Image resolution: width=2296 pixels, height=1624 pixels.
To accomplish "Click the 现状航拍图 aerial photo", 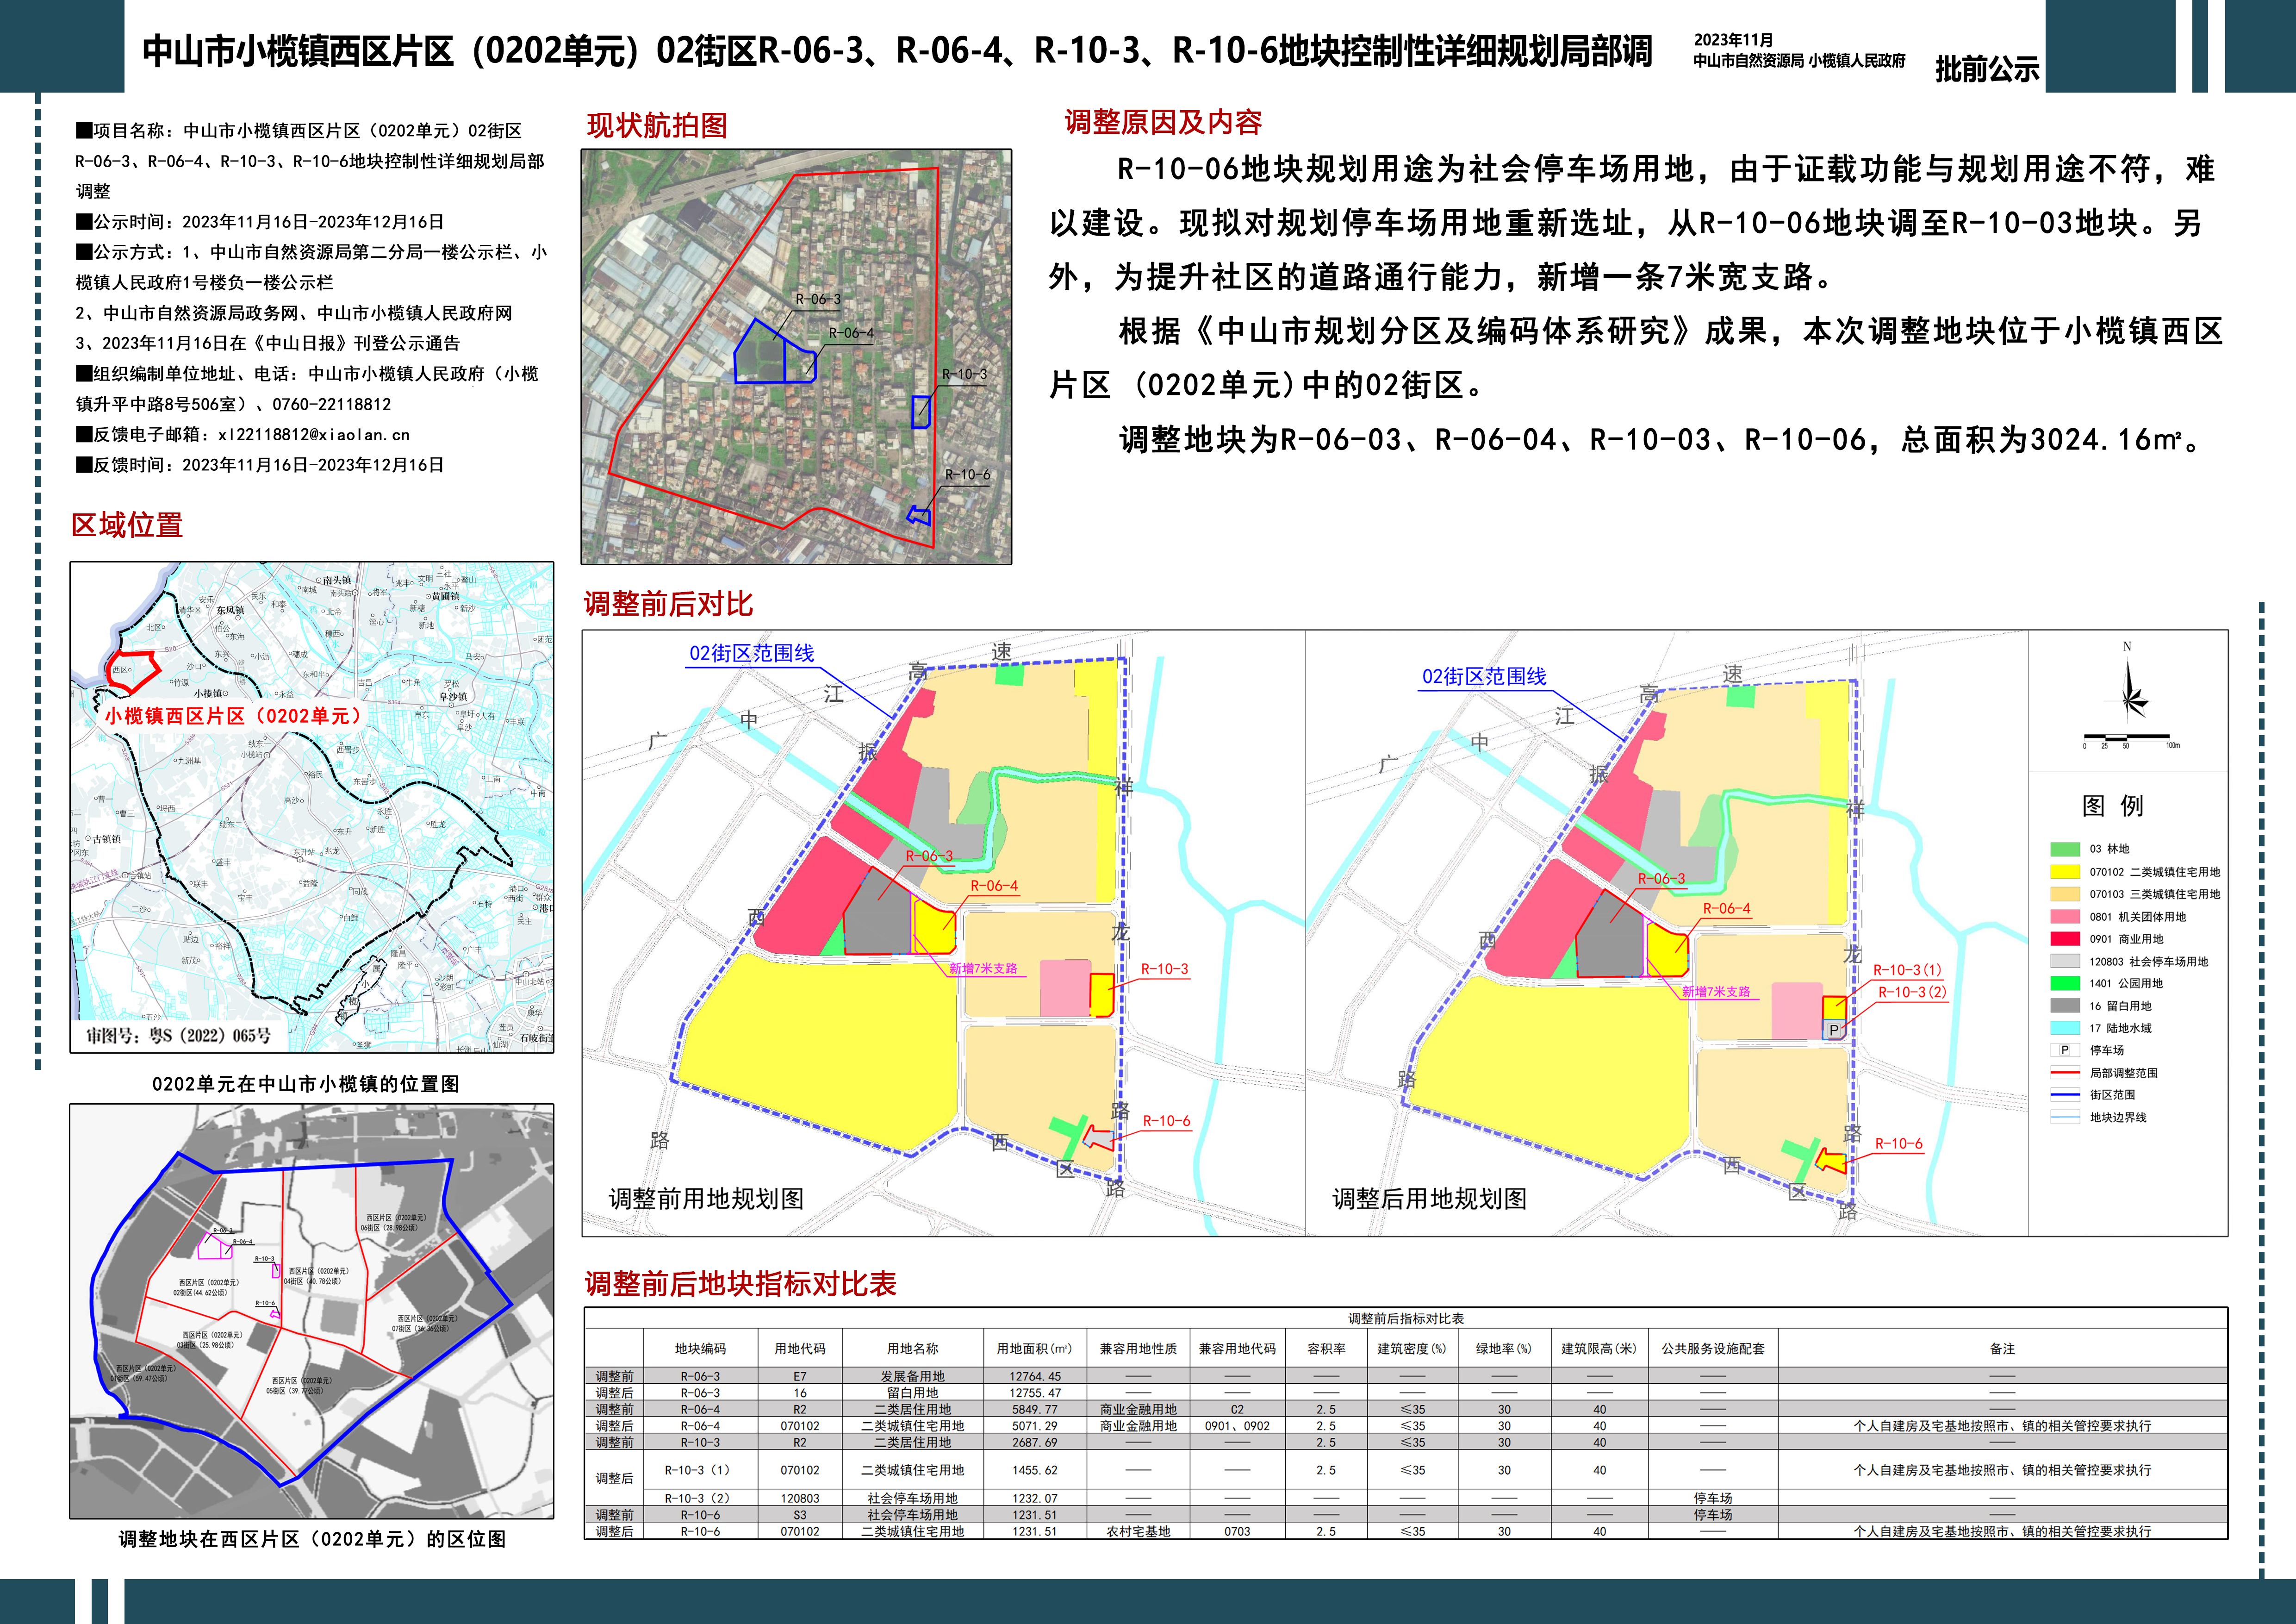I will coord(796,357).
